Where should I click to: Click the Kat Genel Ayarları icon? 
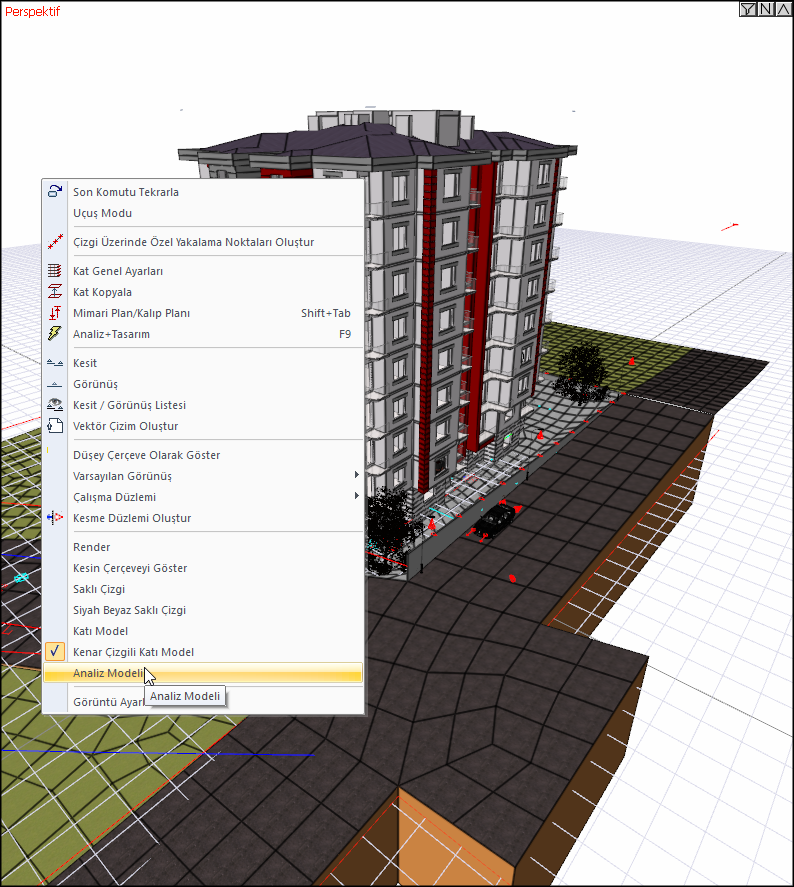tap(56, 271)
